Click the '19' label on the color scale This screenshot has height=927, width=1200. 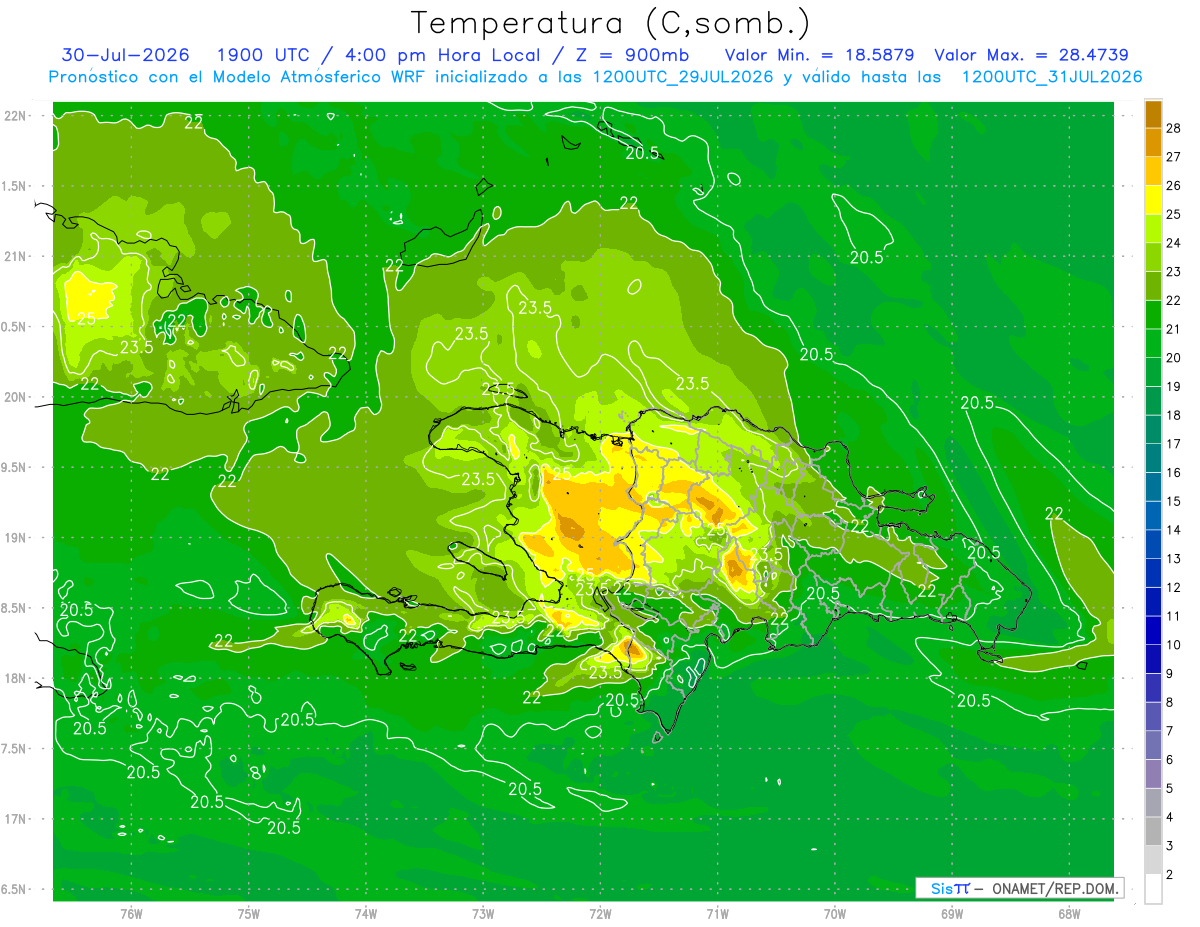[x=1174, y=386]
